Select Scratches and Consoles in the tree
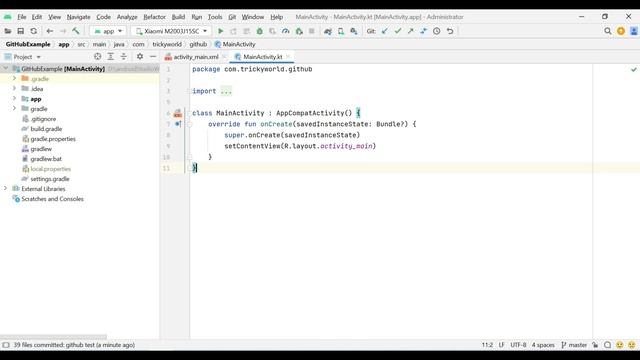Image resolution: width=640 pixels, height=360 pixels. point(52,199)
